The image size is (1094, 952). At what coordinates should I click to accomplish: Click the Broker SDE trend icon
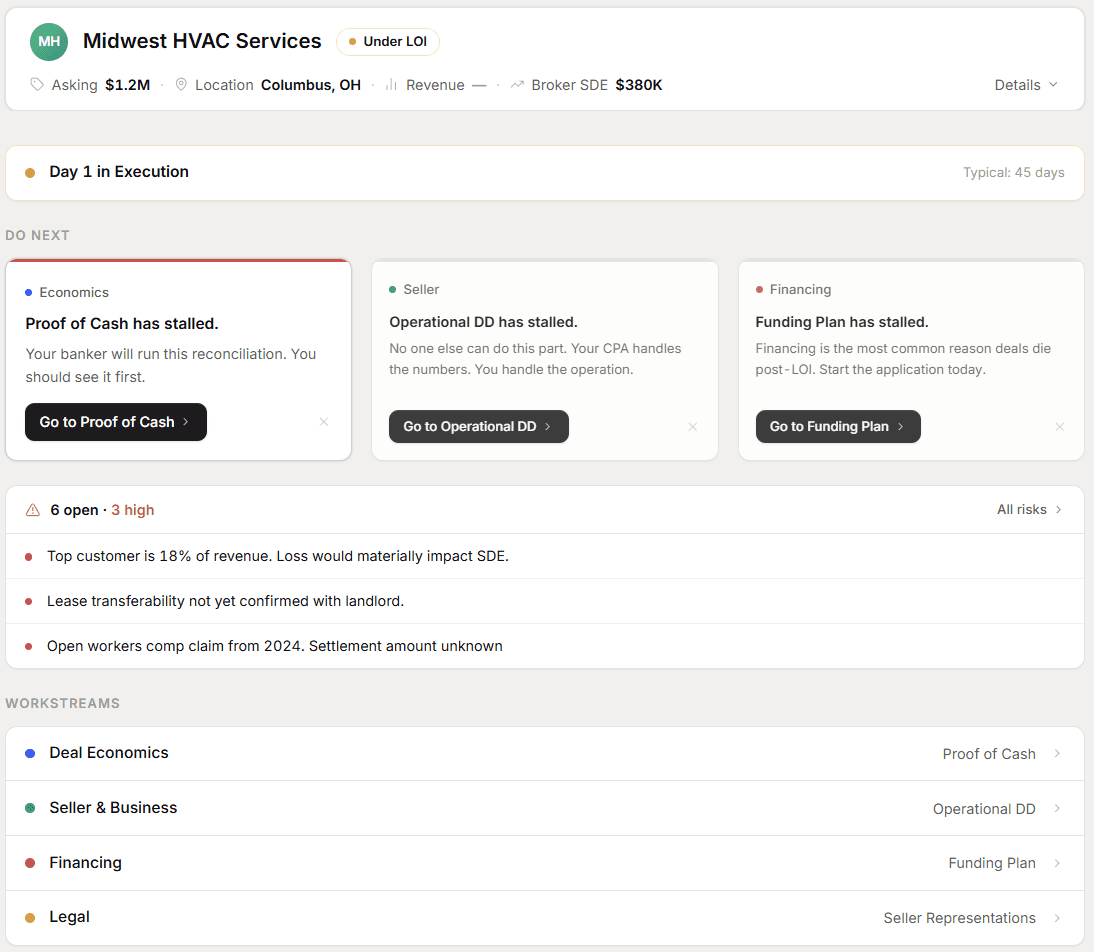point(517,84)
